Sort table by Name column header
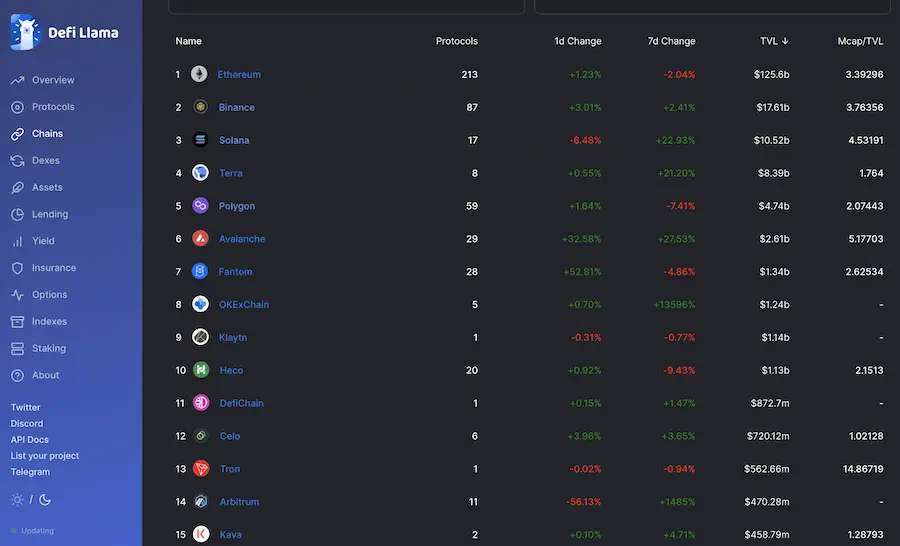 coord(188,41)
